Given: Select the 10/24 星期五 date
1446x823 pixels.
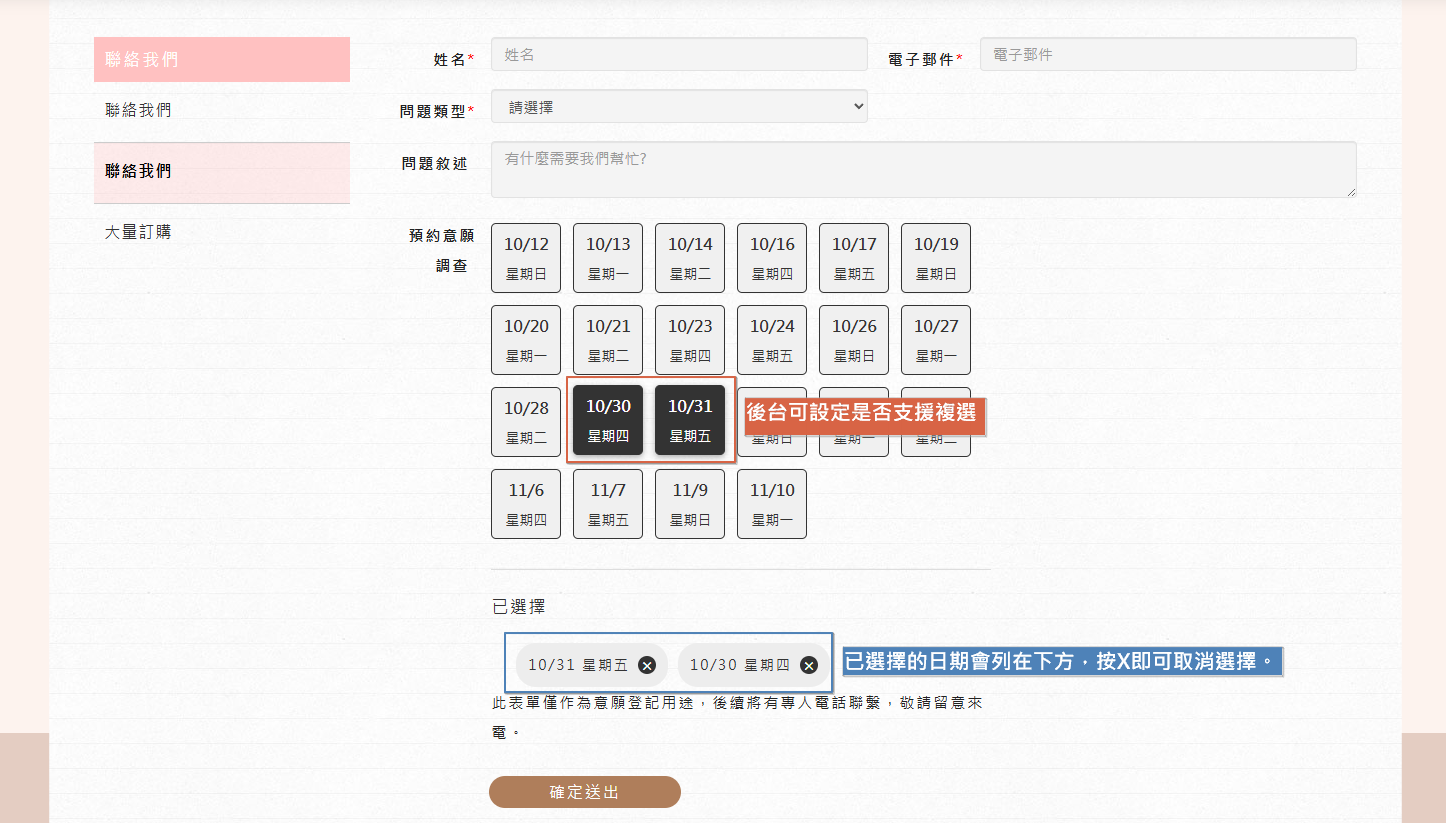Looking at the screenshot, I should click(772, 340).
